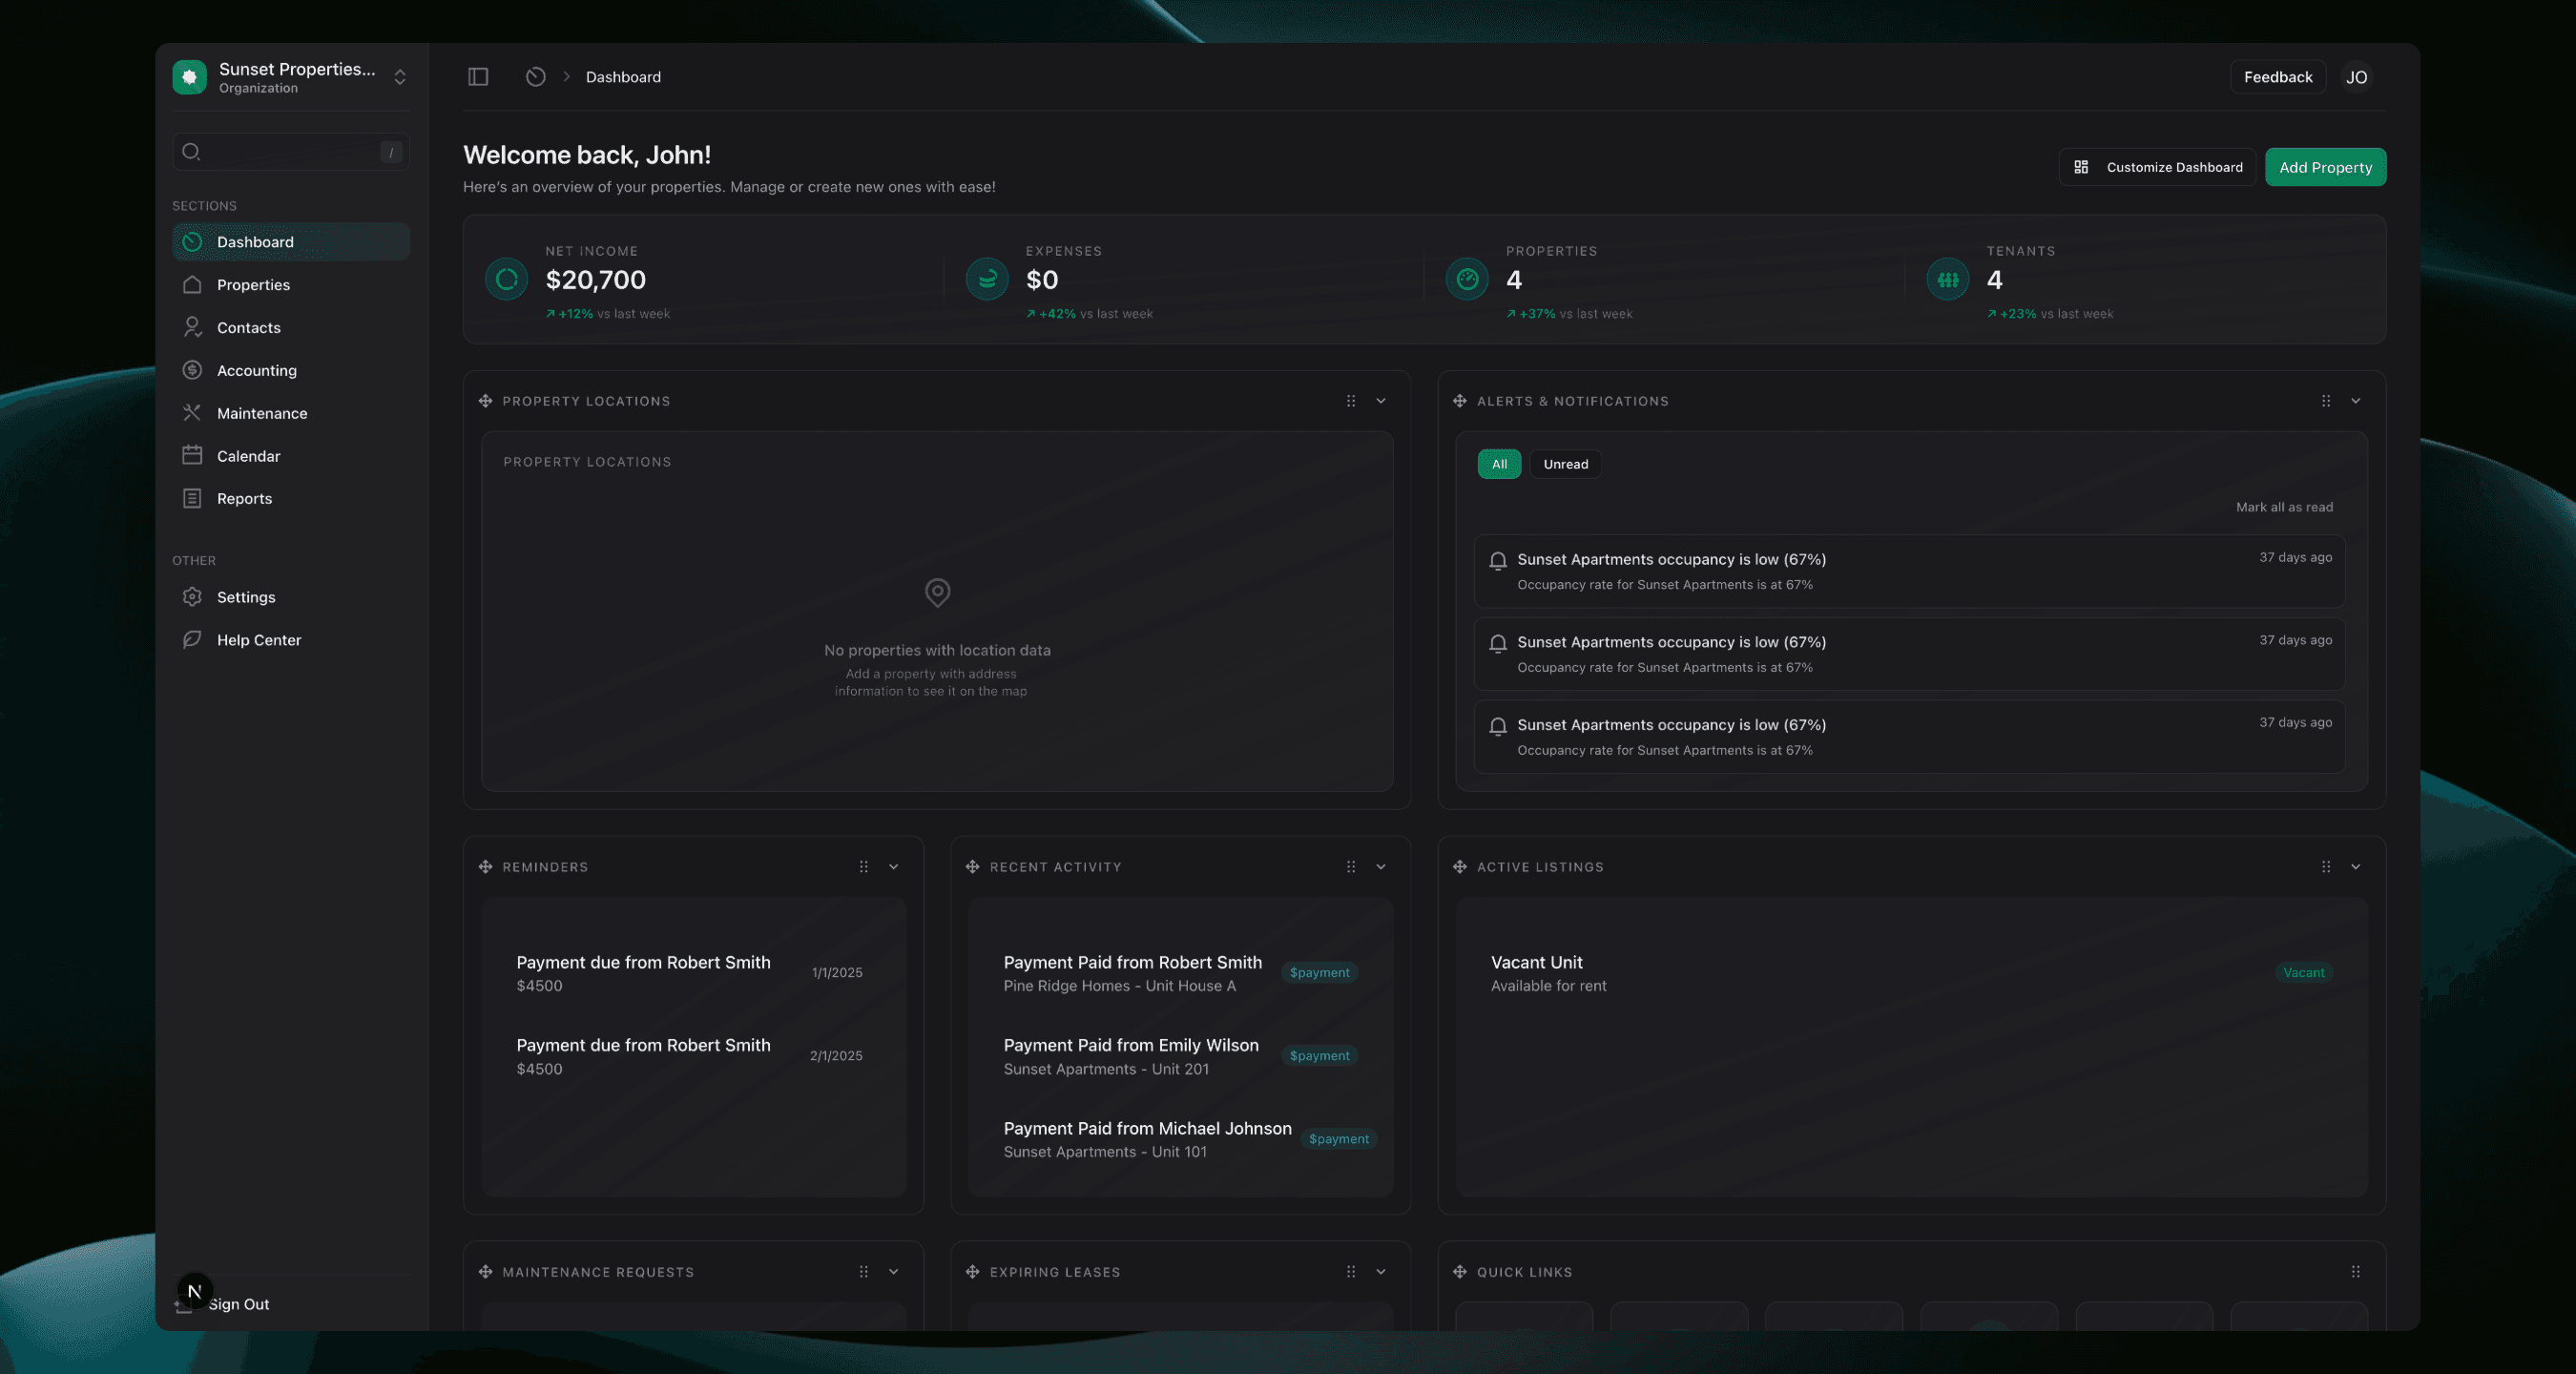Click $payment tag on Robert Smith activity

[x=1319, y=973]
